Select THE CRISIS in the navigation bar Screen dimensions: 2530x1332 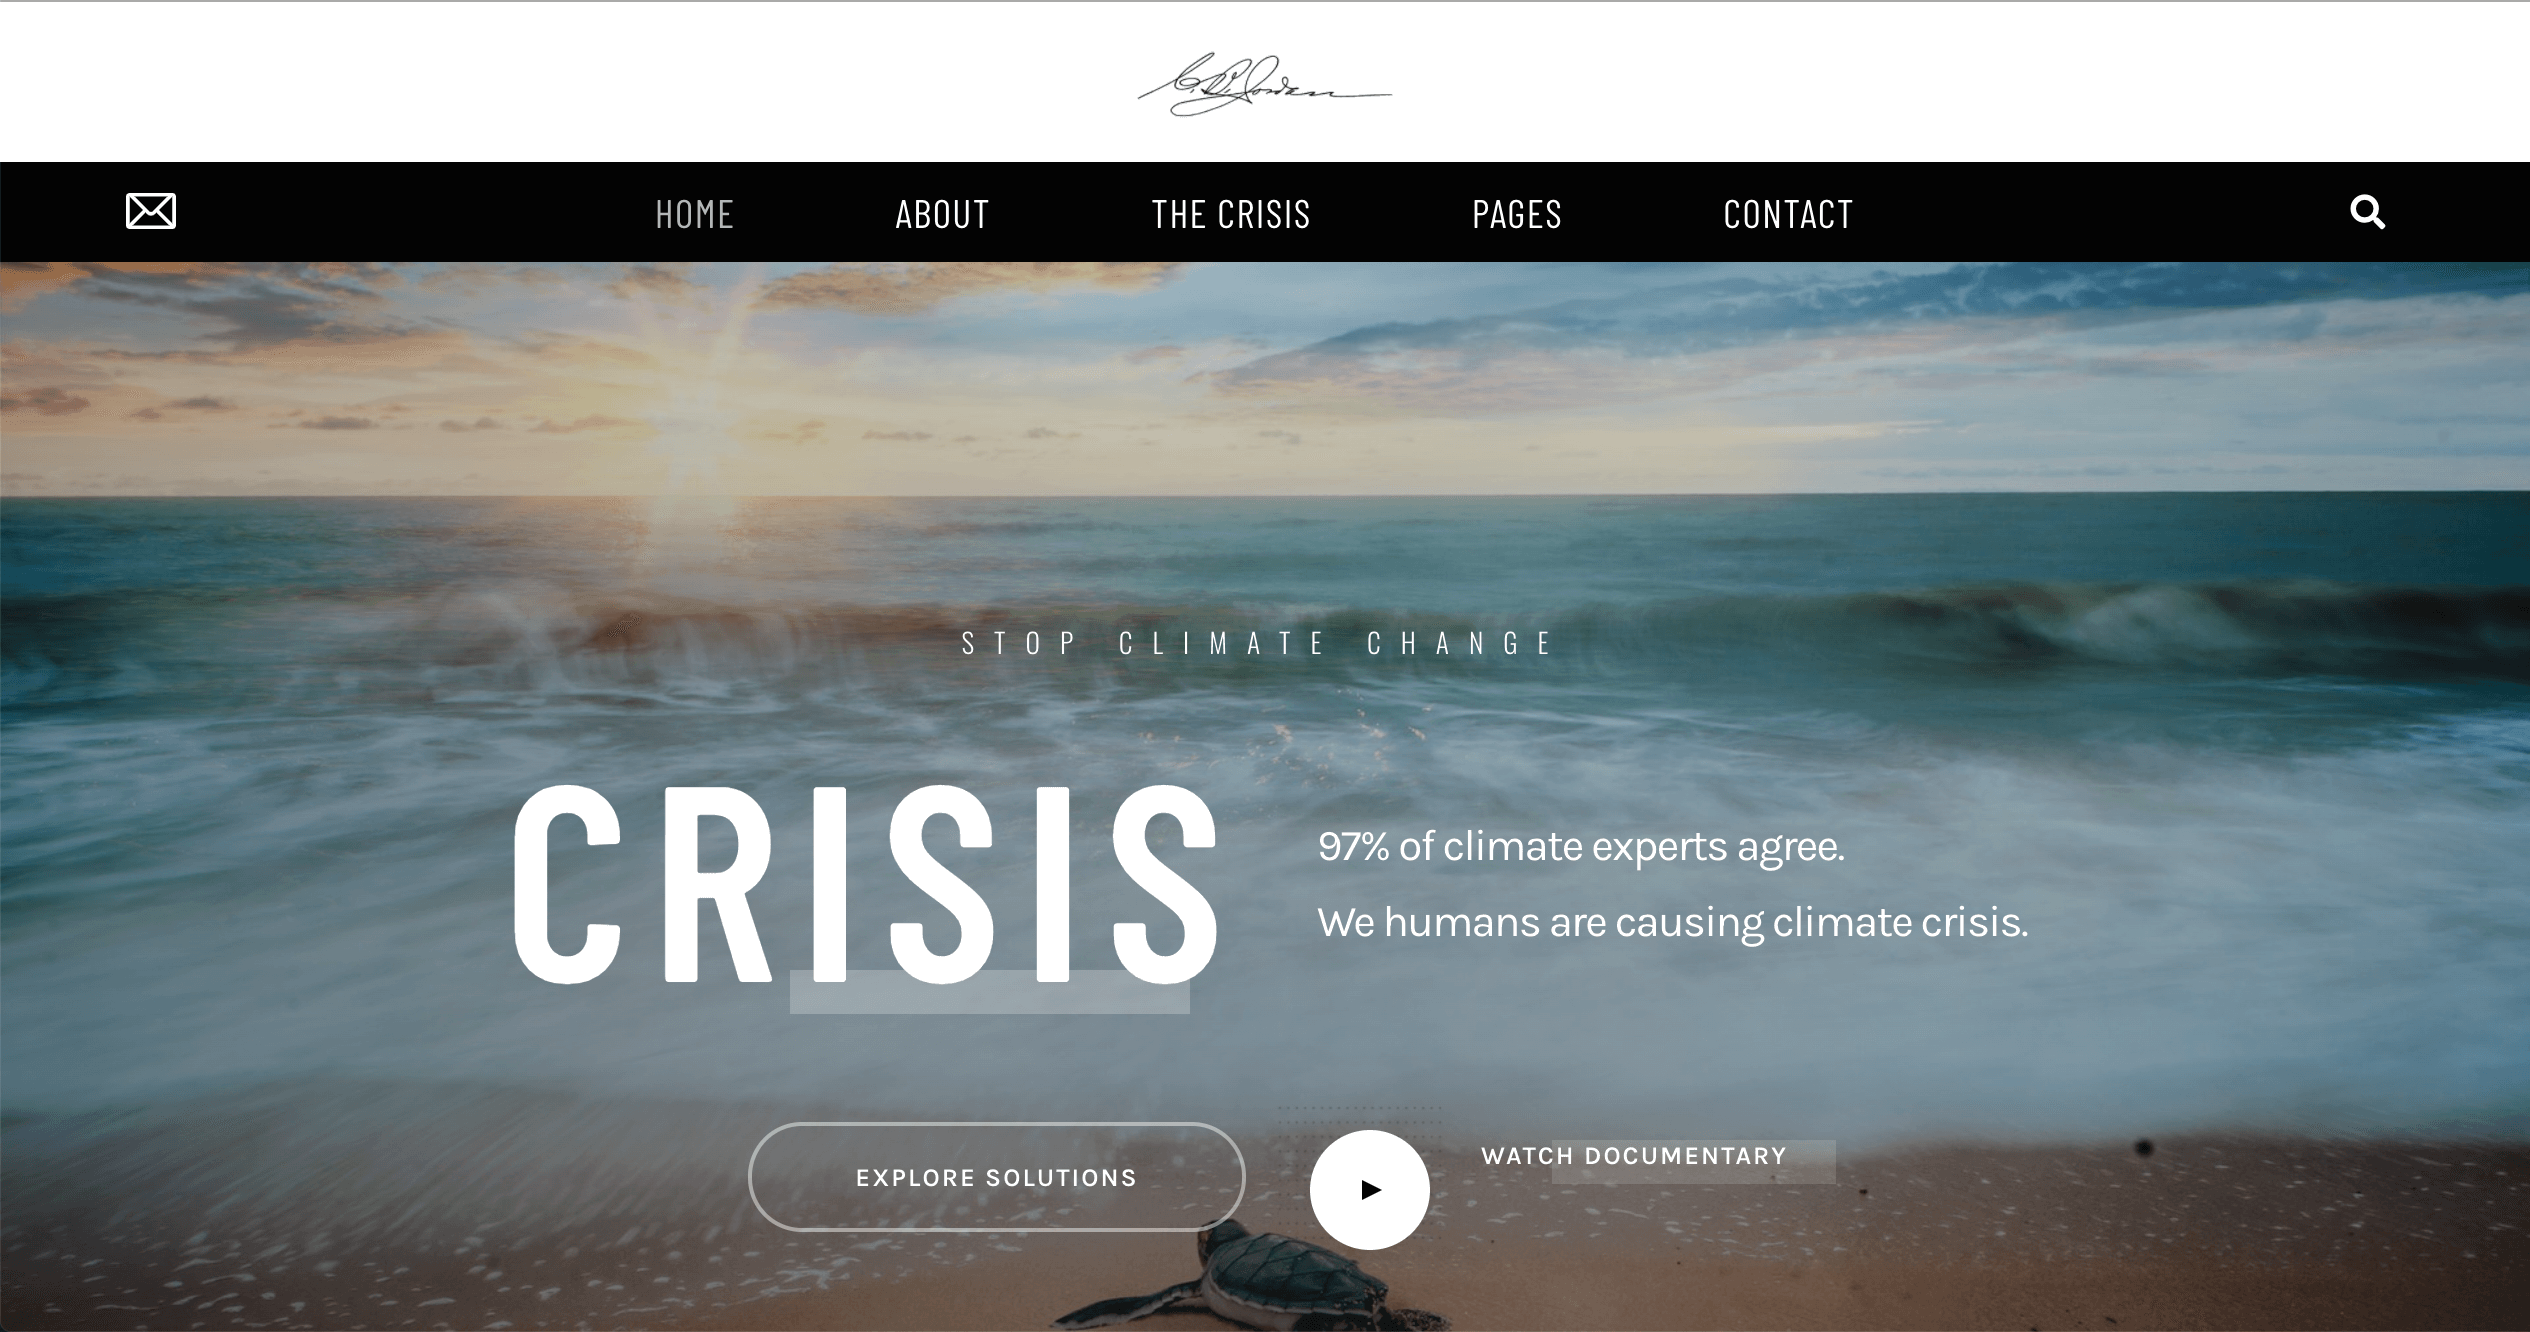pyautogui.click(x=1231, y=214)
